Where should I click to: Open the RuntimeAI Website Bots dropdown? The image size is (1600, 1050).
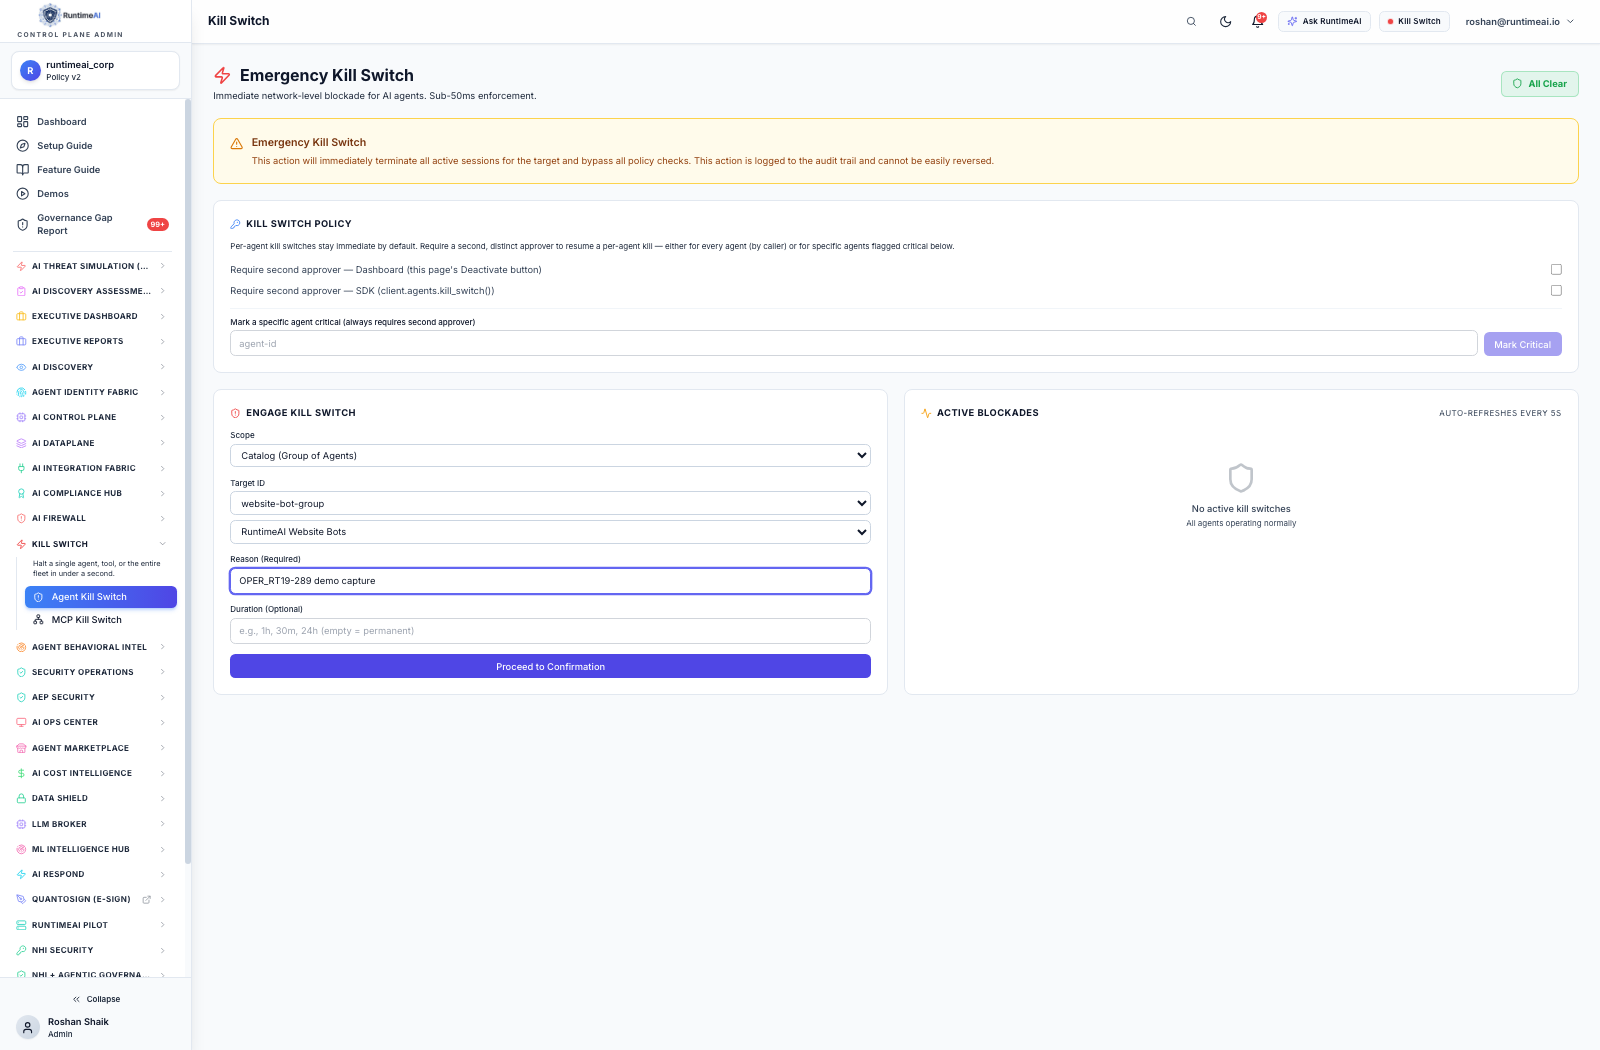(x=550, y=532)
